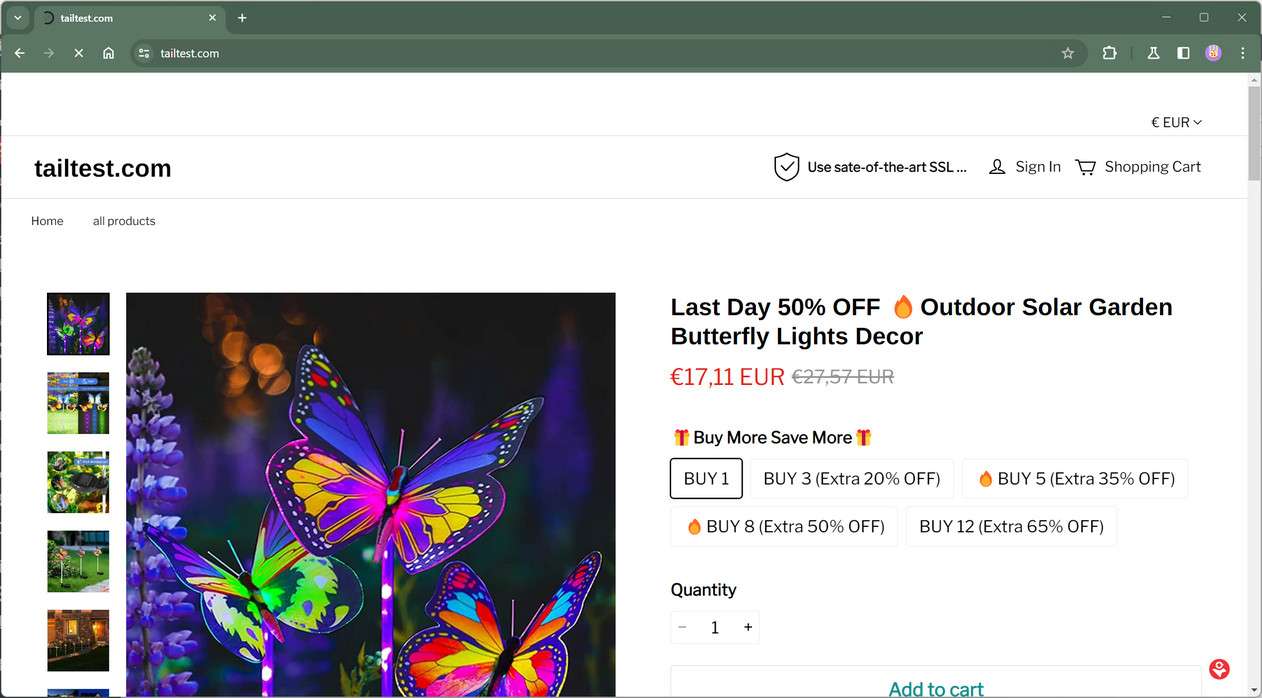Open Chrome's three-dot menu
The height and width of the screenshot is (698, 1262).
point(1243,53)
